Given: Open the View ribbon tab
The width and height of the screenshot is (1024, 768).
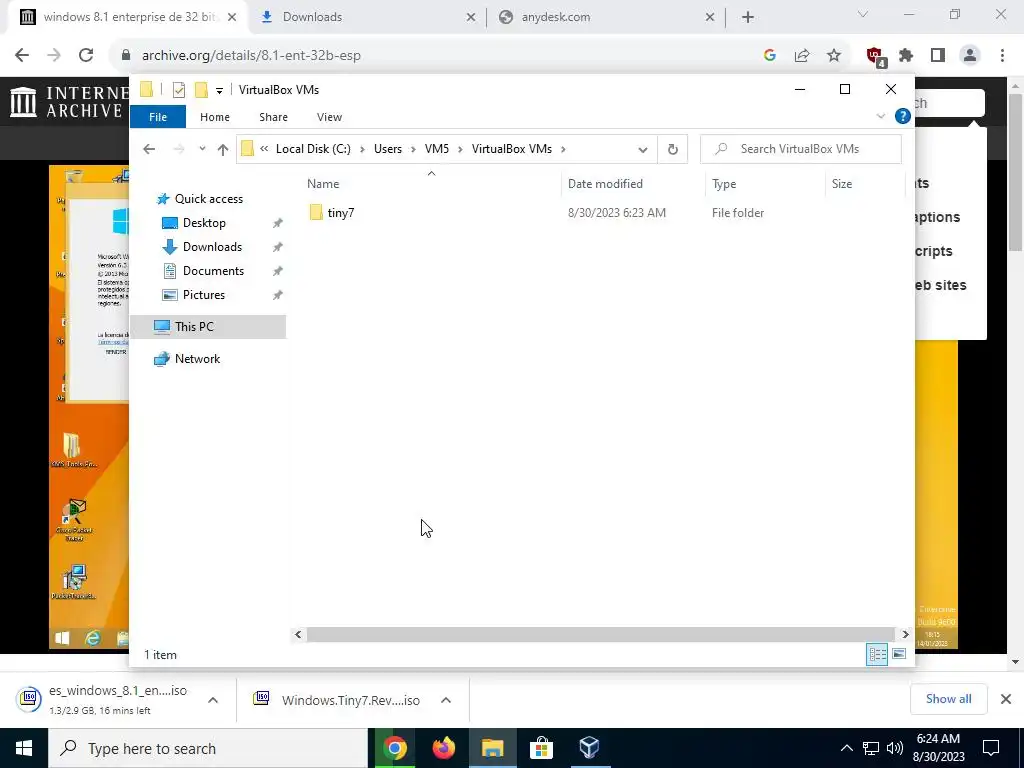Looking at the screenshot, I should pyautogui.click(x=329, y=117).
